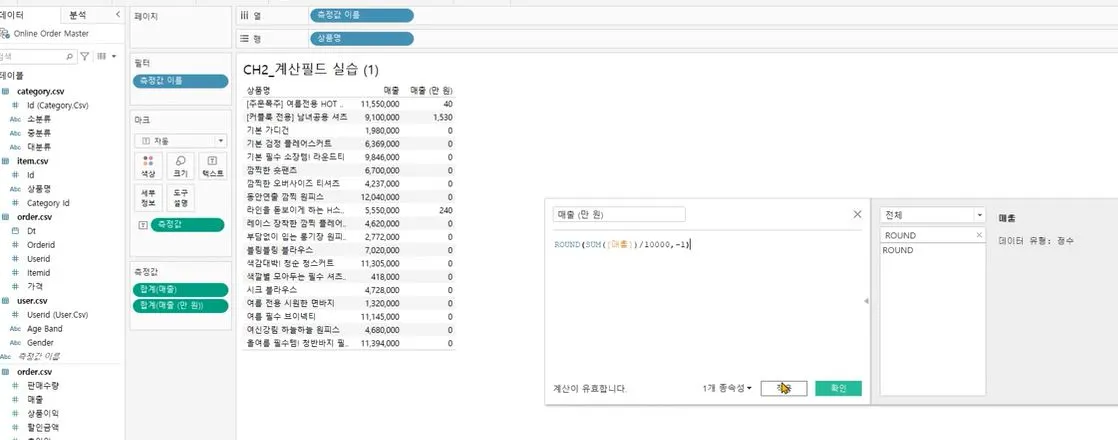
Task: Select the 상품이익 field
Action: 43,414
